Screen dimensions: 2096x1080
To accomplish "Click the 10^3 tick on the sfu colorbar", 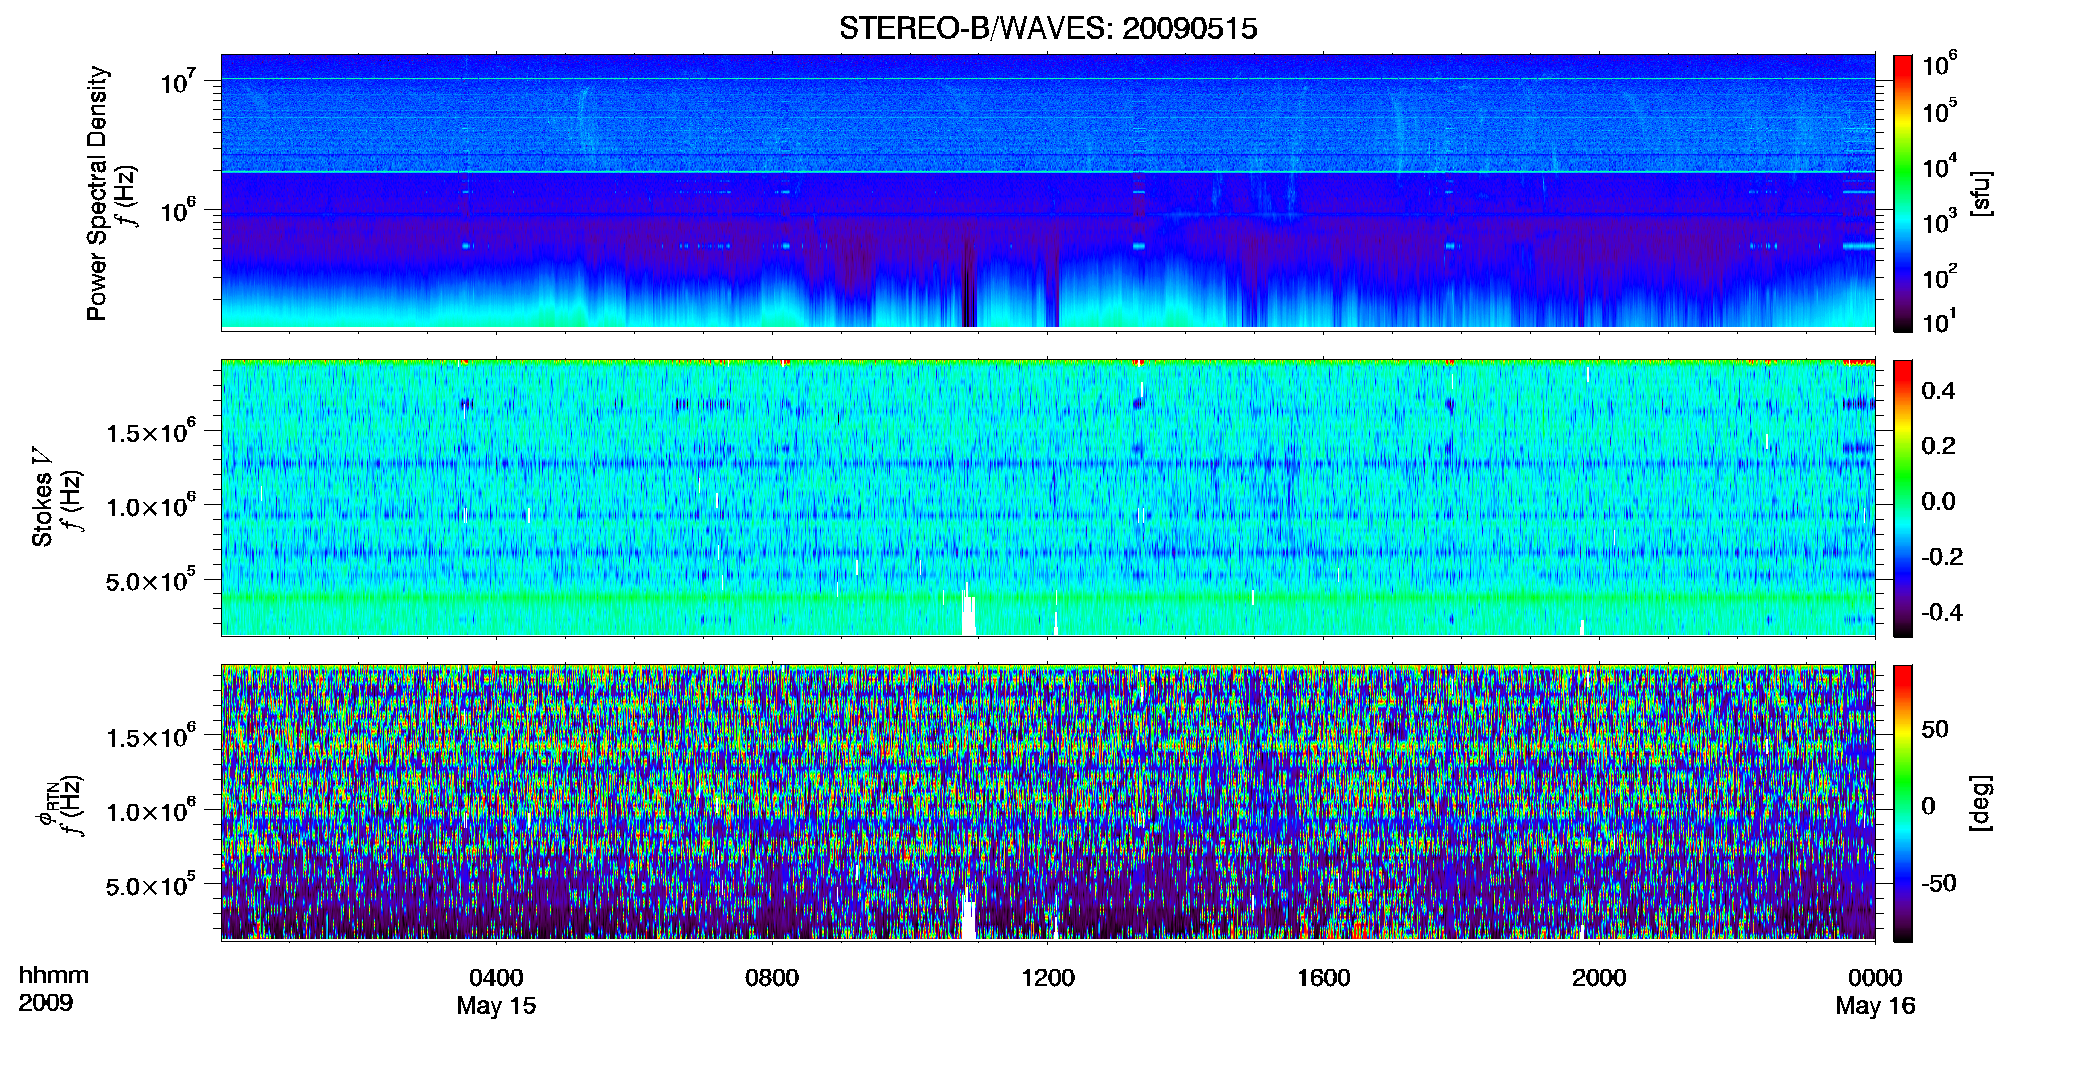I will [x=1940, y=222].
